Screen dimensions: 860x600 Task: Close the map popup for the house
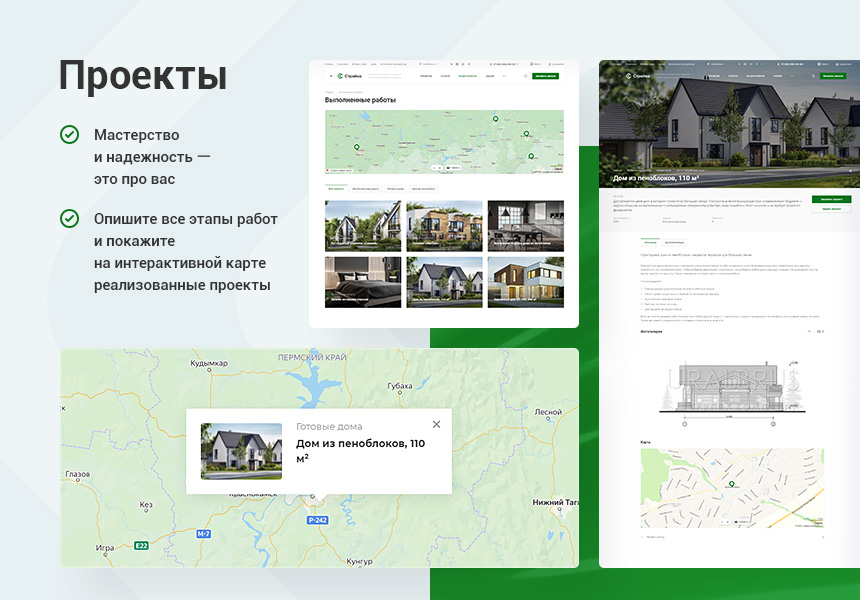coord(436,425)
